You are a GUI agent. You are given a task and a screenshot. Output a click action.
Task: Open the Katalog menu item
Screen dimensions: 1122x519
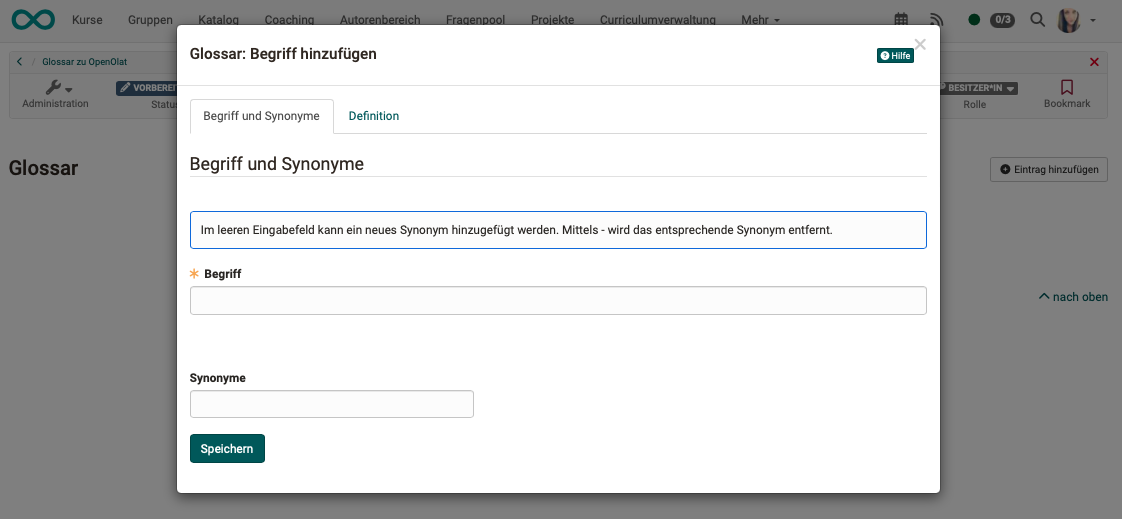pyautogui.click(x=218, y=20)
